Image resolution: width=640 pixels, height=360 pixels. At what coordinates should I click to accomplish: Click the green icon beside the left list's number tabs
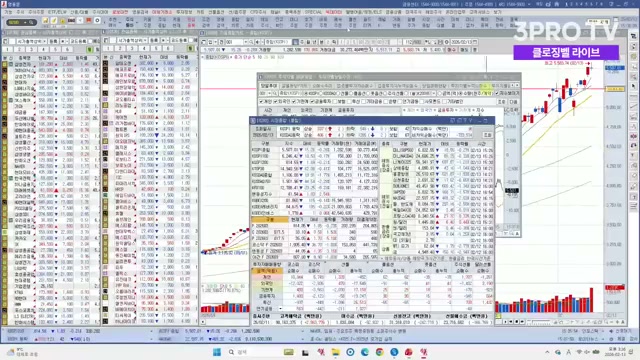click(x=90, y=49)
